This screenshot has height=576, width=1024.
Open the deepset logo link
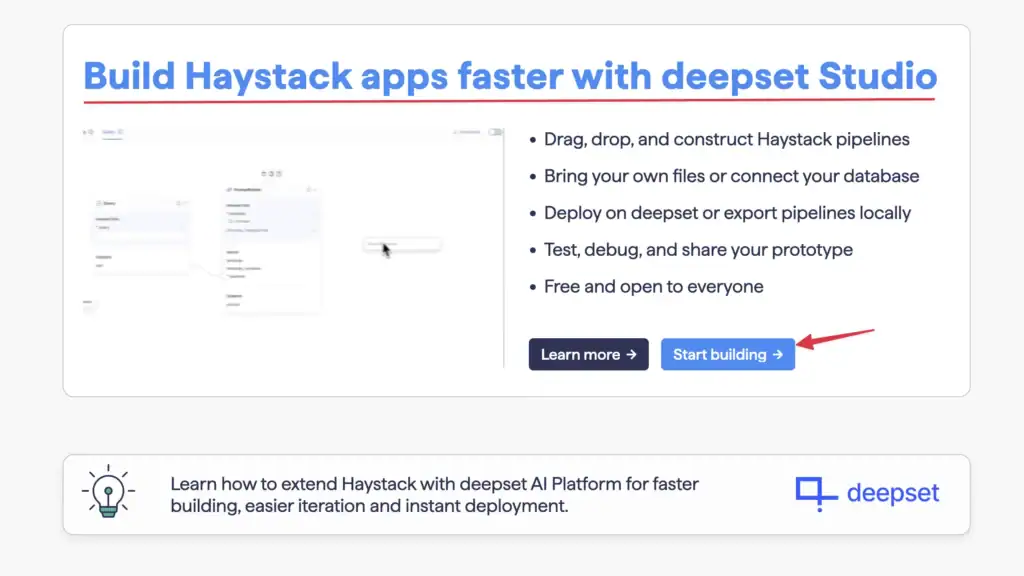pyautogui.click(x=867, y=493)
